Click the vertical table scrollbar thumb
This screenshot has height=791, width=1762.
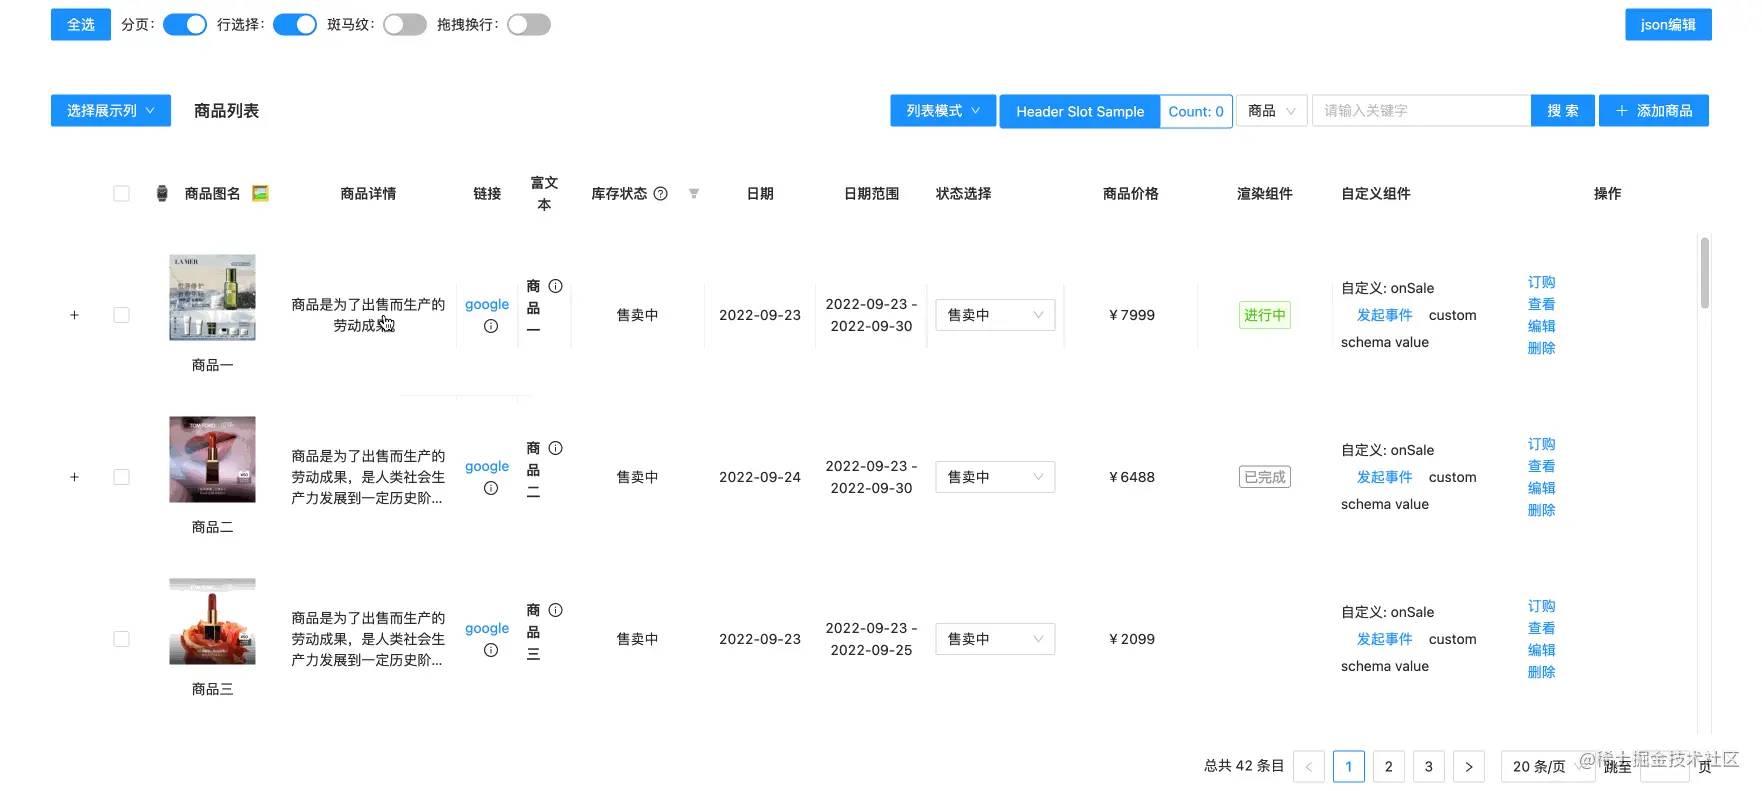click(x=1704, y=272)
